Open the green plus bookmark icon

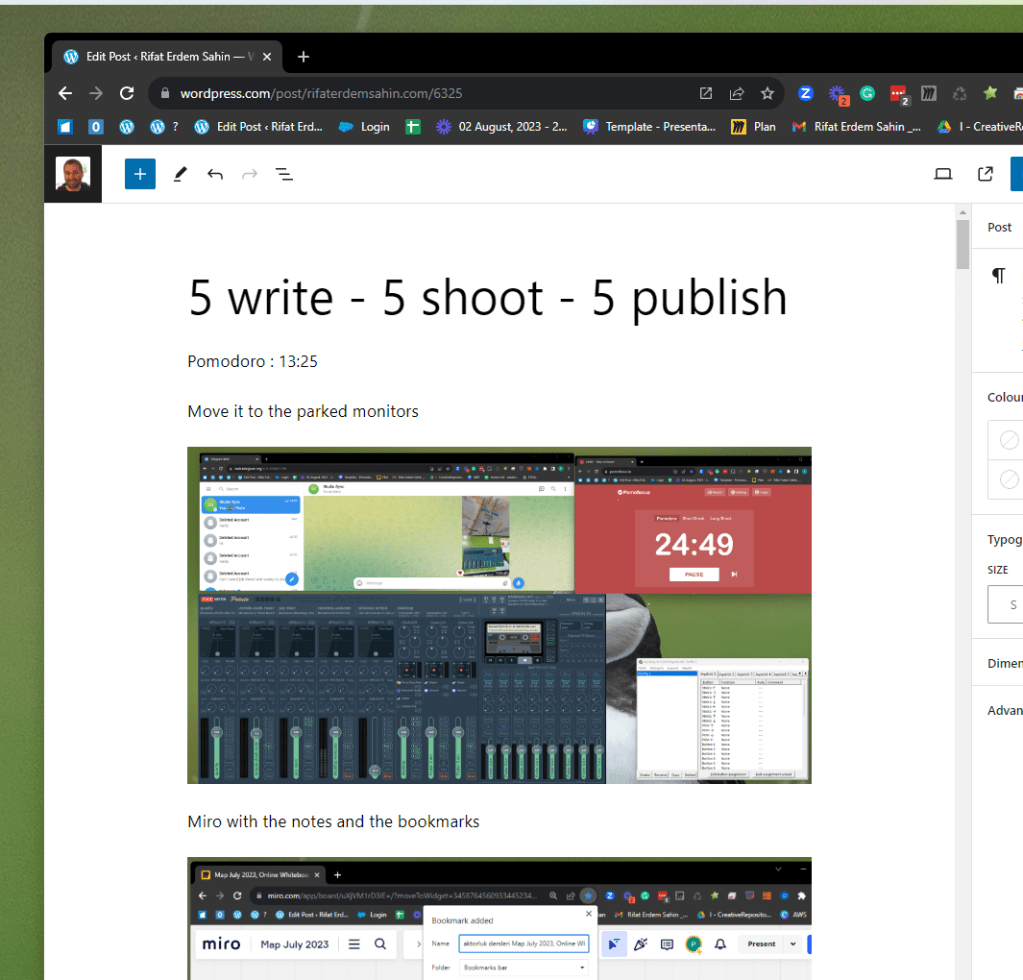coord(413,127)
